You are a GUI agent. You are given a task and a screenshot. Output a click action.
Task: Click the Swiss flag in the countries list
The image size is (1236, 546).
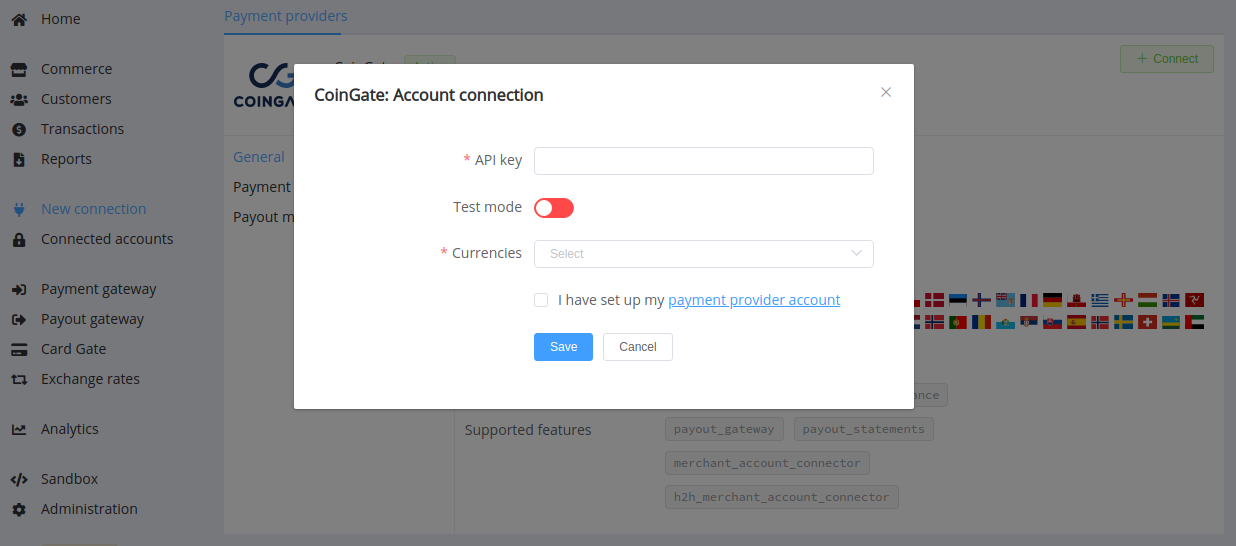pyautogui.click(x=1147, y=322)
